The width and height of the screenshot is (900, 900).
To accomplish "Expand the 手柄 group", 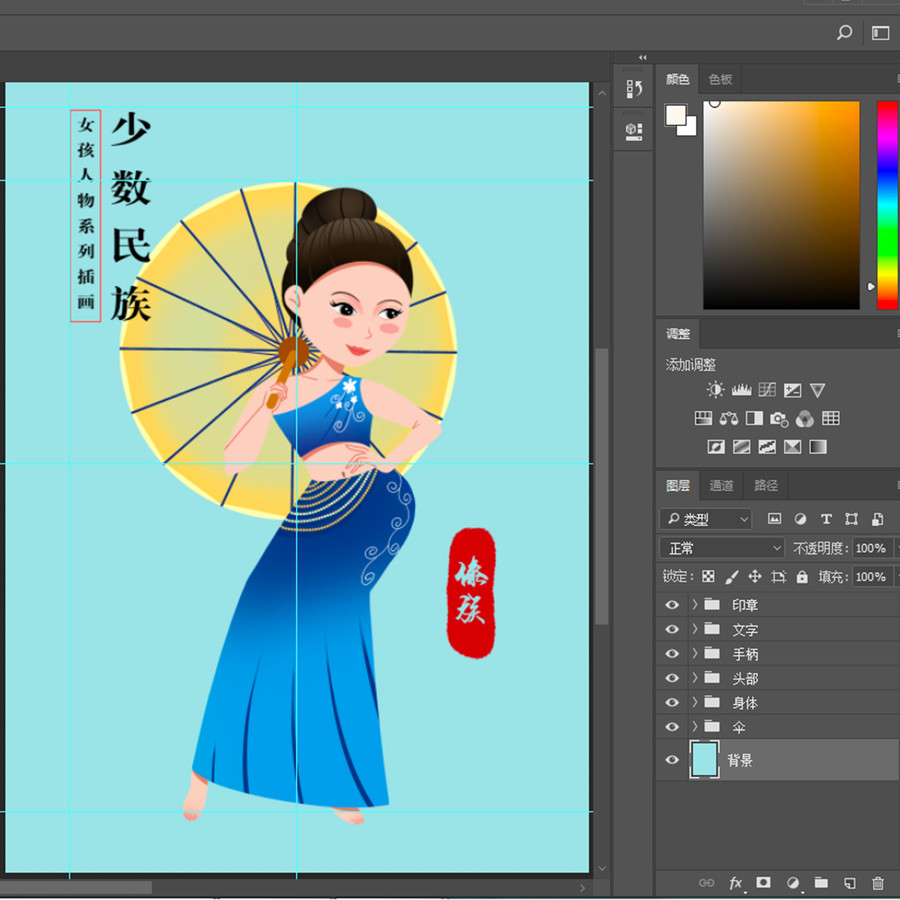I will (695, 653).
